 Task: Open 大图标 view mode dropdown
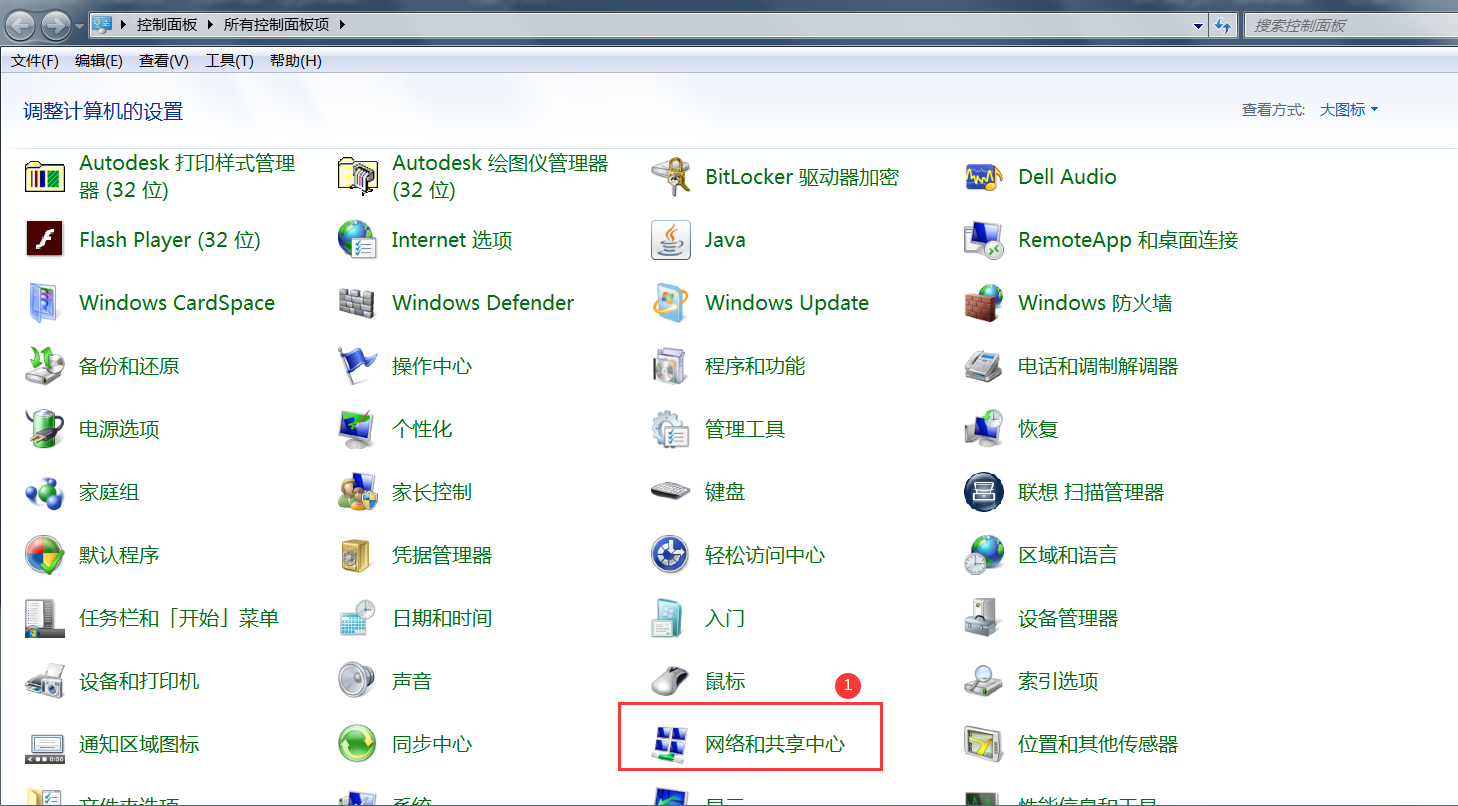[x=1349, y=110]
